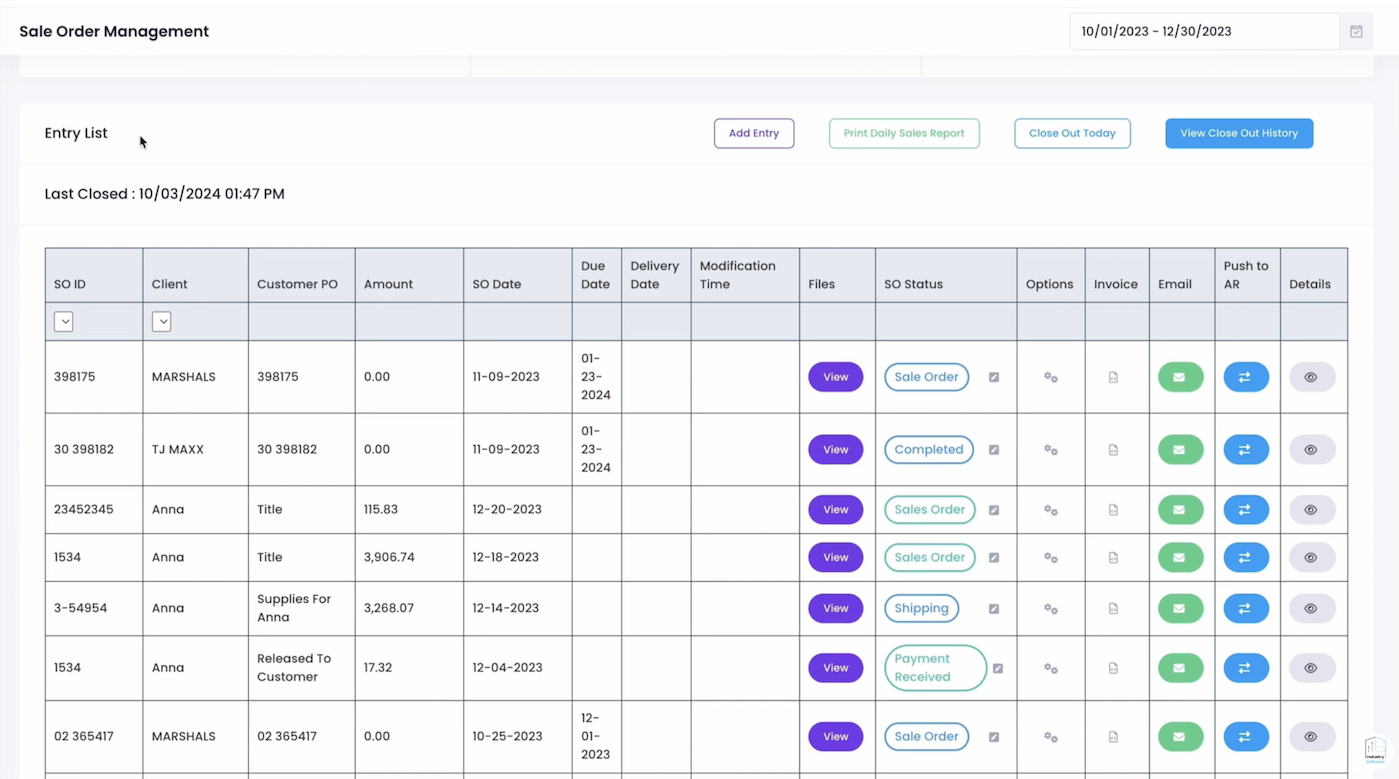Open the Options gear icon for order 23452345
The height and width of the screenshot is (779, 1399).
pos(1050,509)
